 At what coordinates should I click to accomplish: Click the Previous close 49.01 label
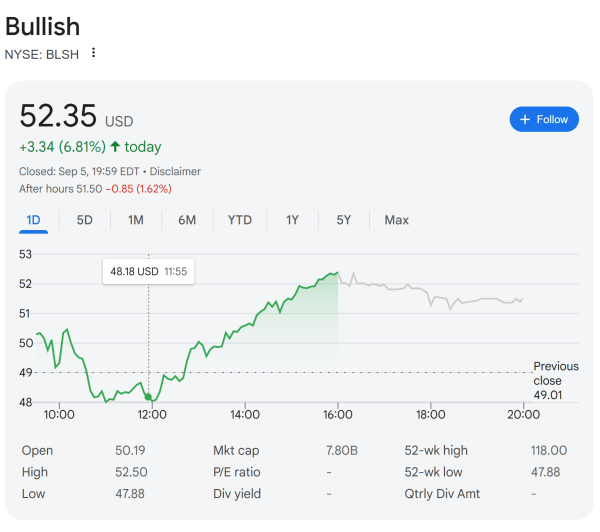click(x=555, y=381)
